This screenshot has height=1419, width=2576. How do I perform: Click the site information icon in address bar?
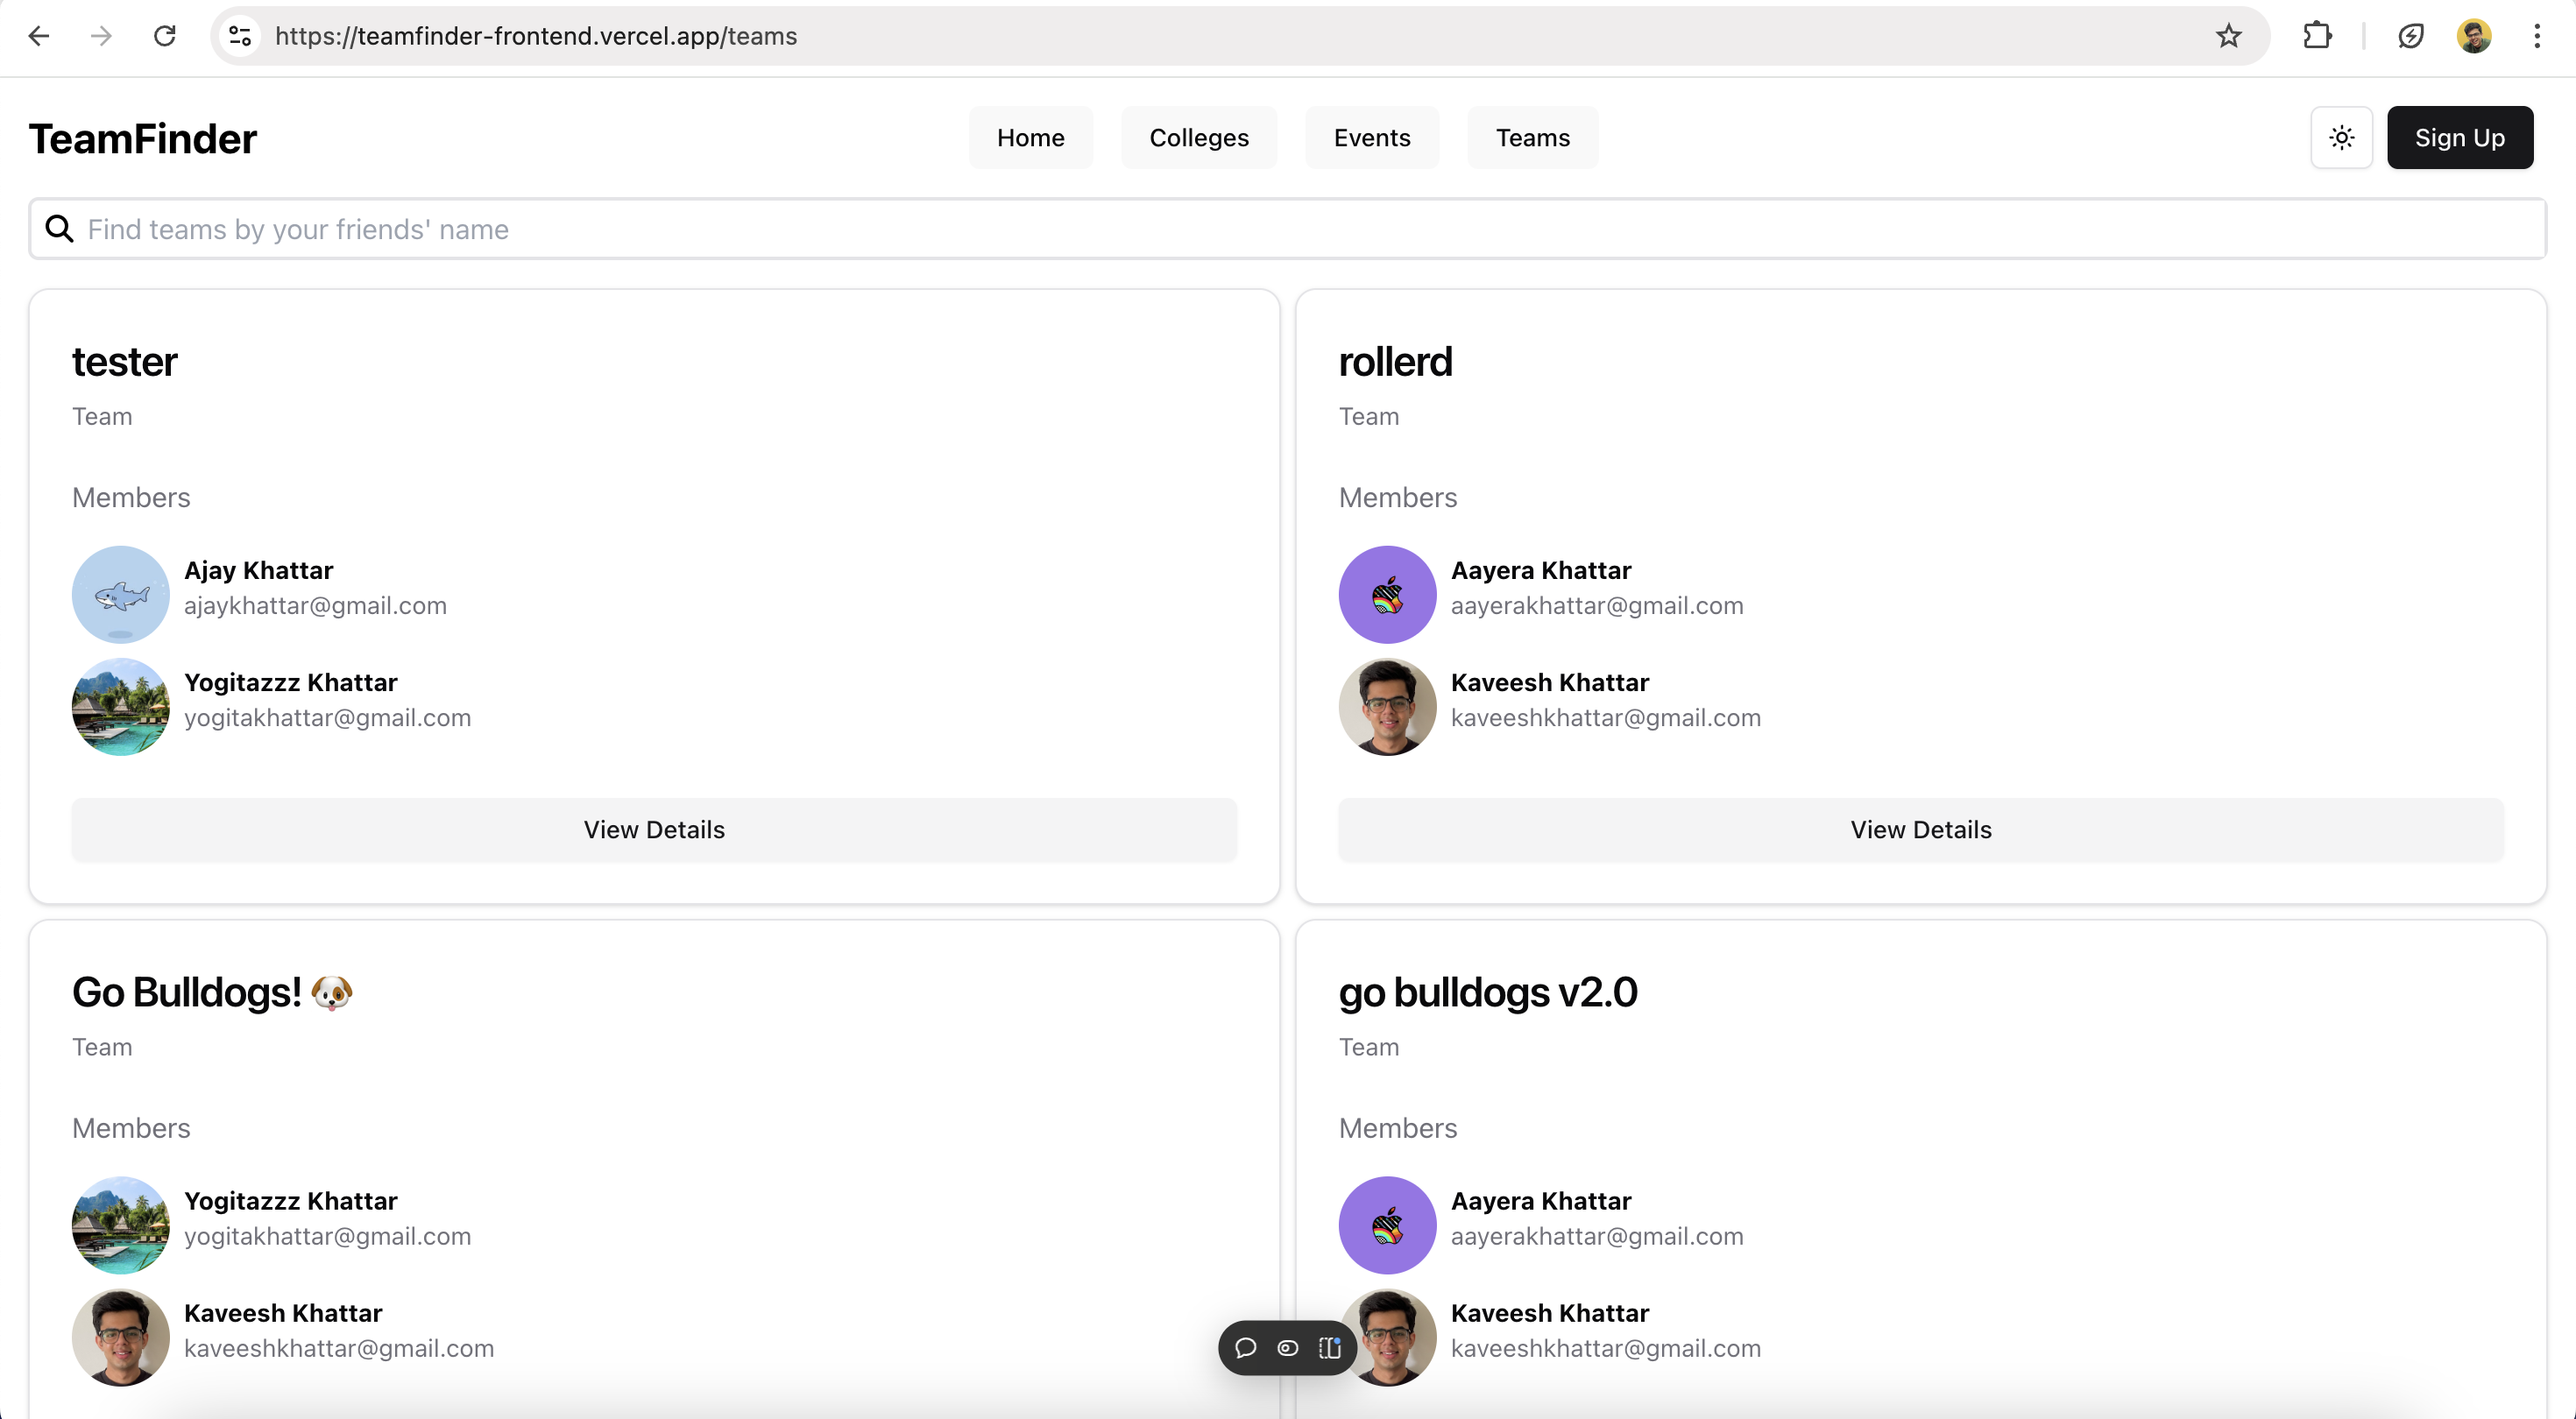tap(240, 36)
